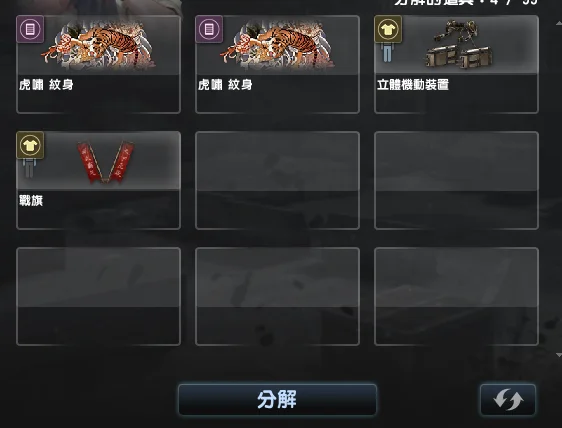Click the empty slot in bottom-middle row

(x=277, y=296)
